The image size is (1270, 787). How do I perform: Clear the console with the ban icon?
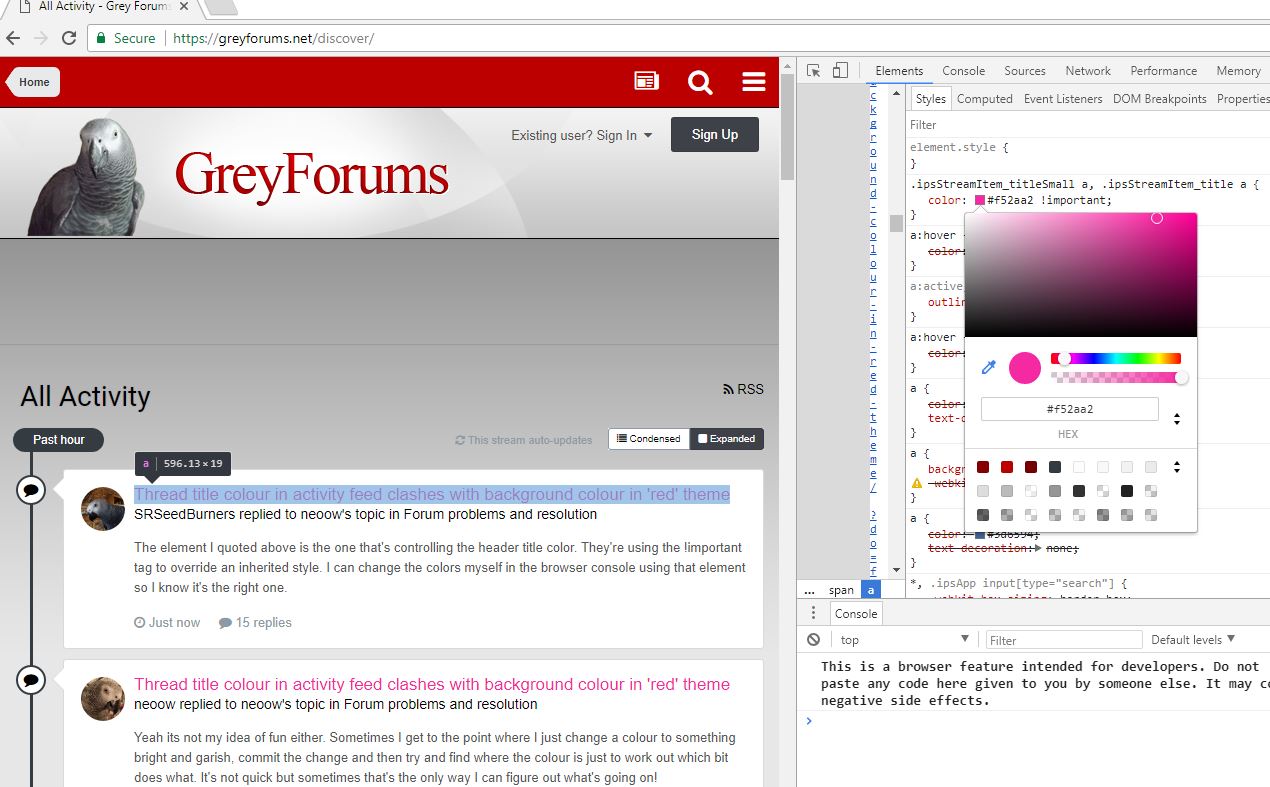814,640
